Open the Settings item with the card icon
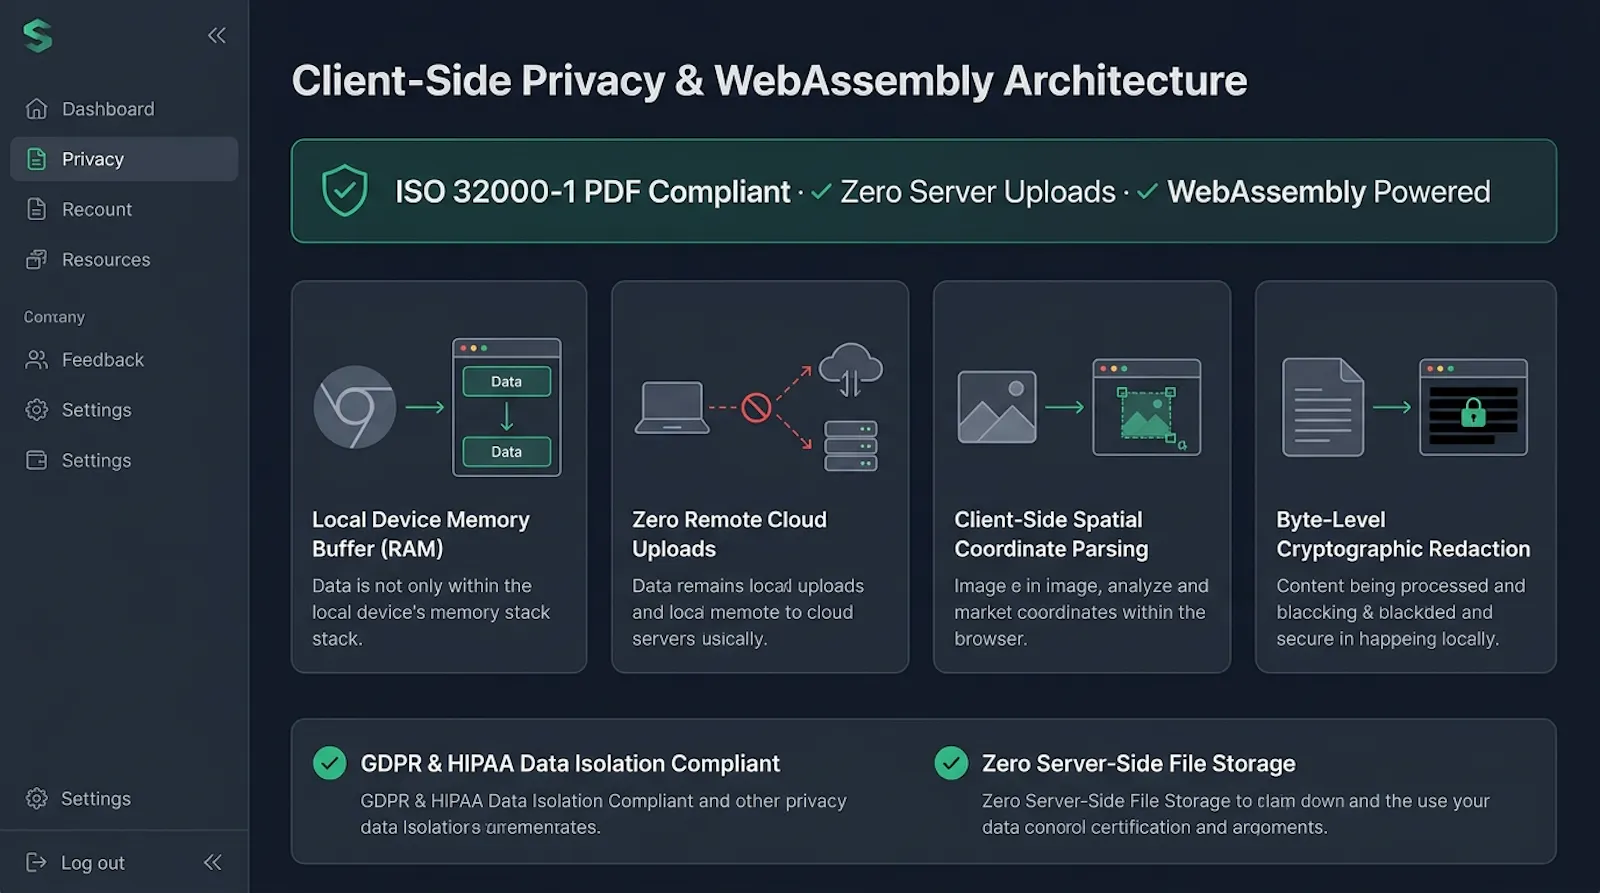1600x893 pixels. click(x=124, y=460)
